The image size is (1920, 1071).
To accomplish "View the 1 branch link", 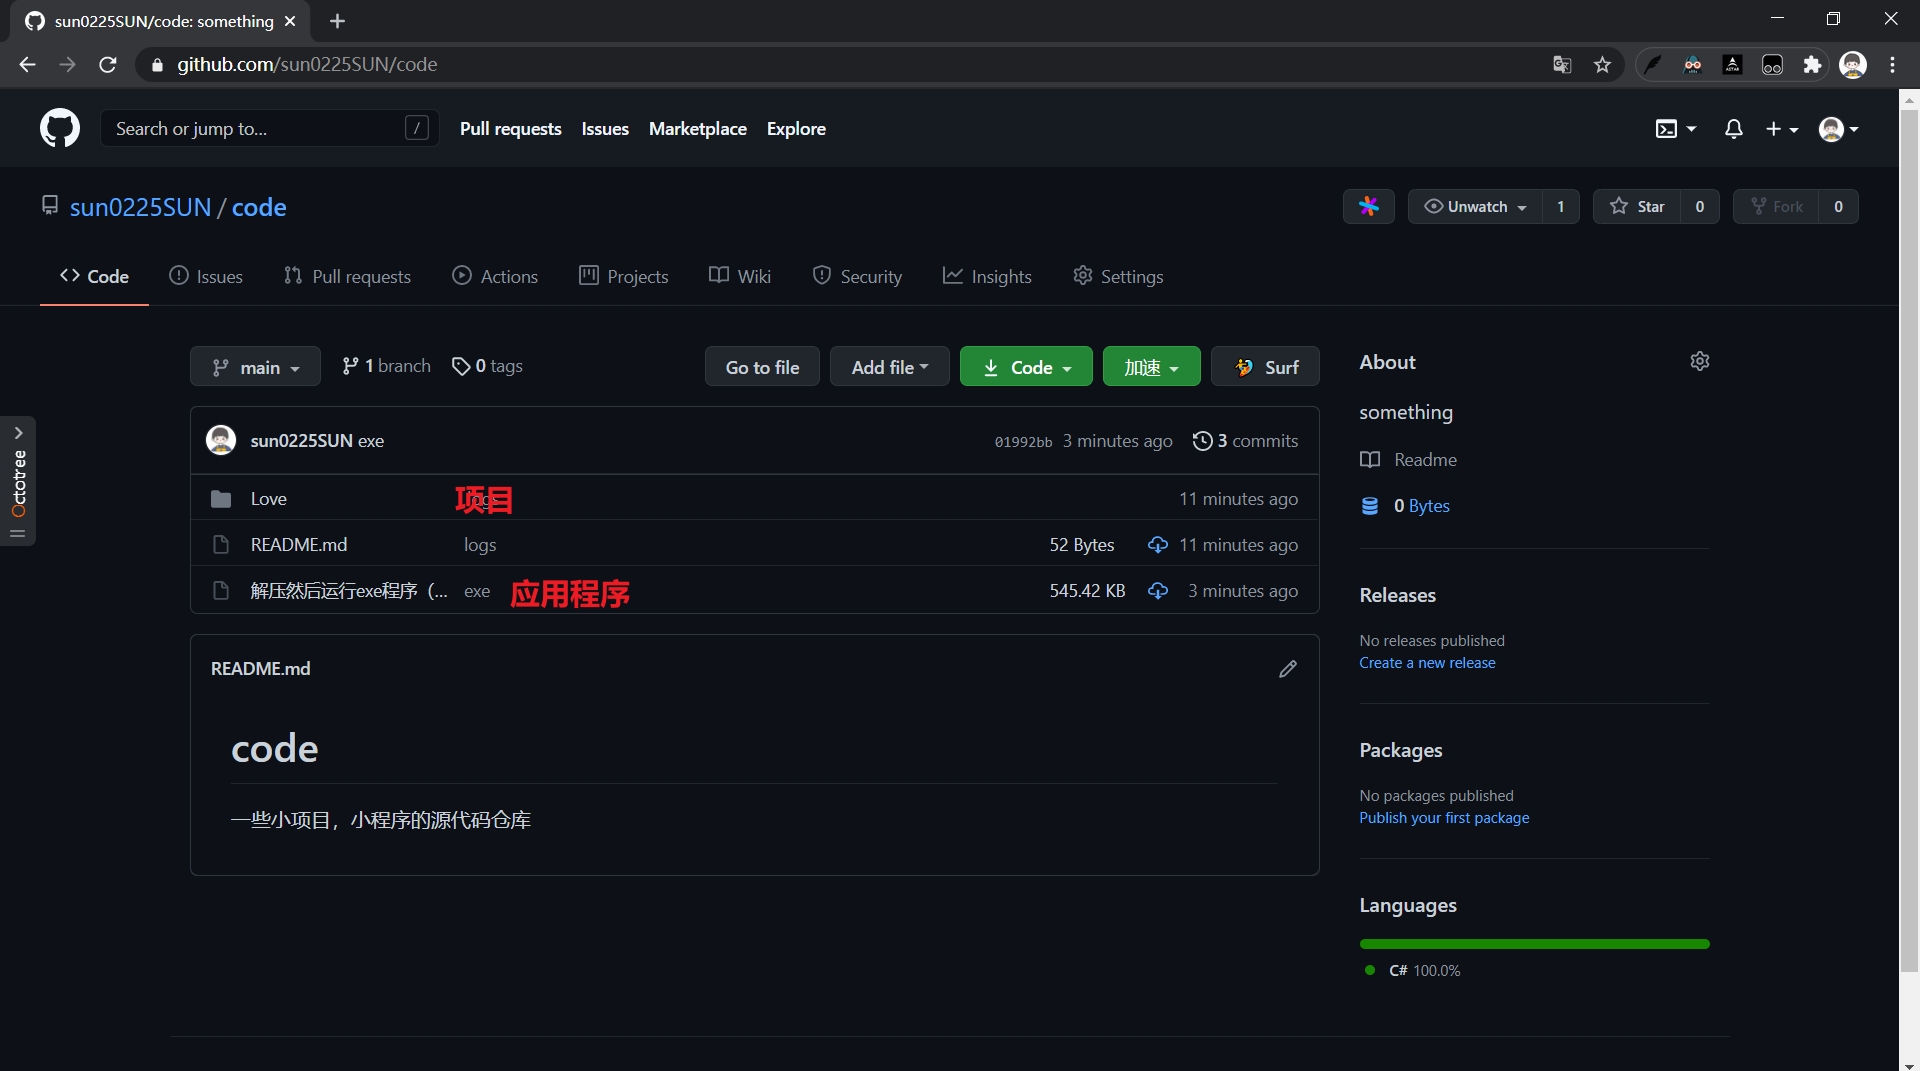I will pos(386,366).
